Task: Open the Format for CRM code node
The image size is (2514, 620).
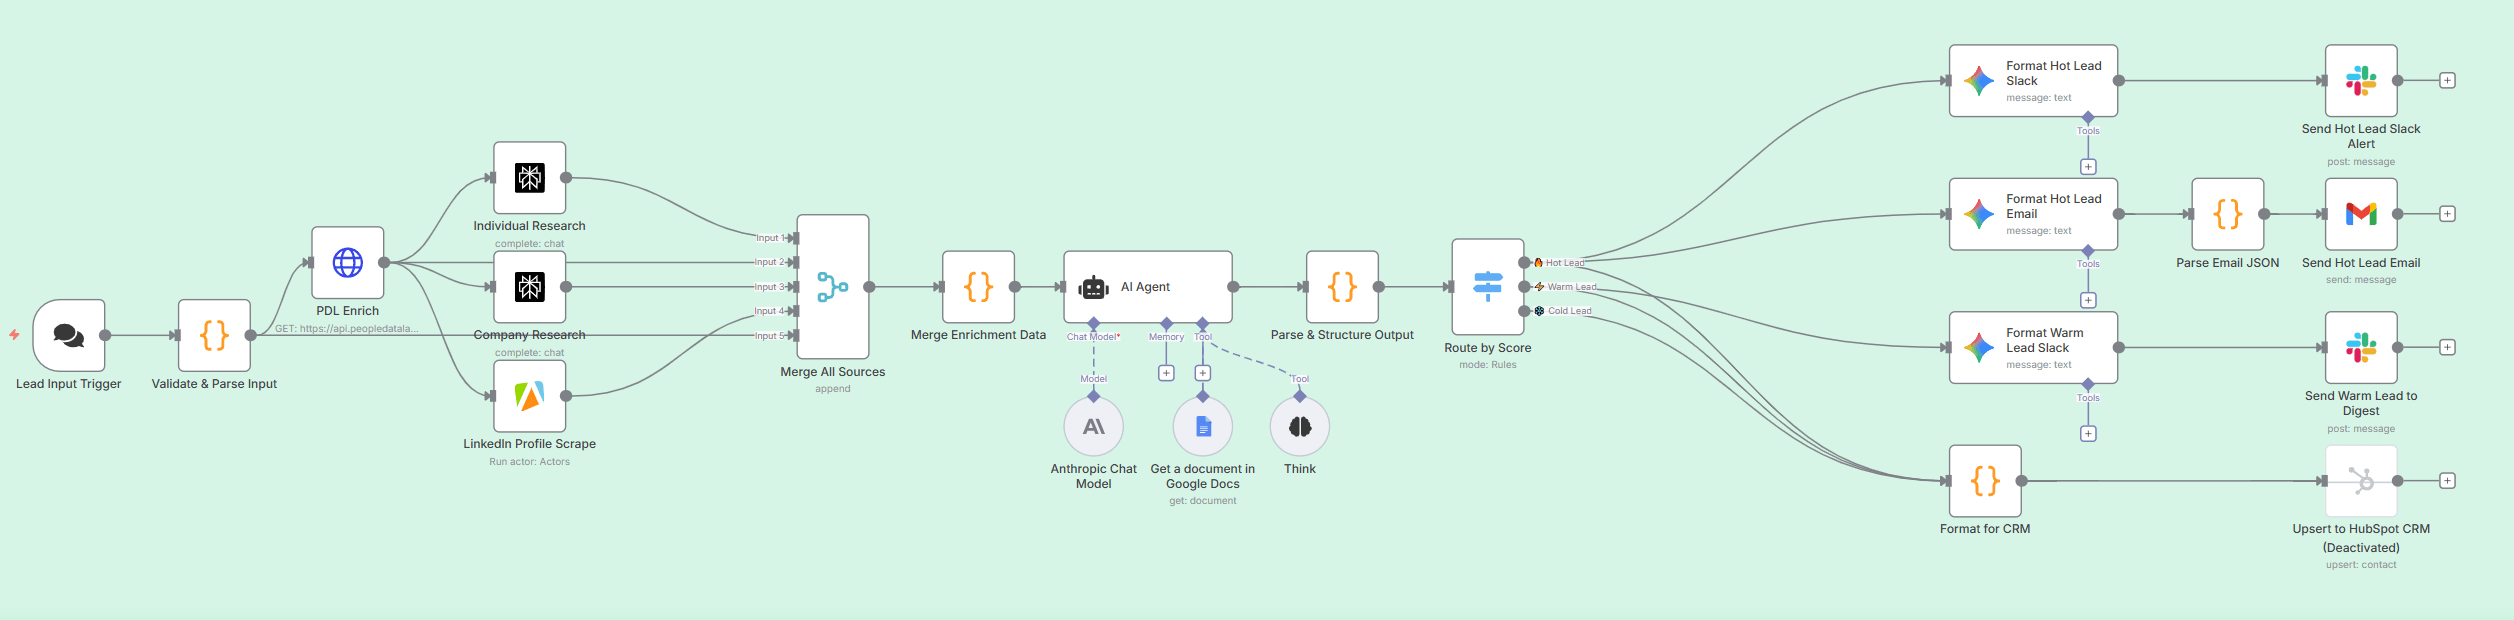Action: (x=1984, y=481)
